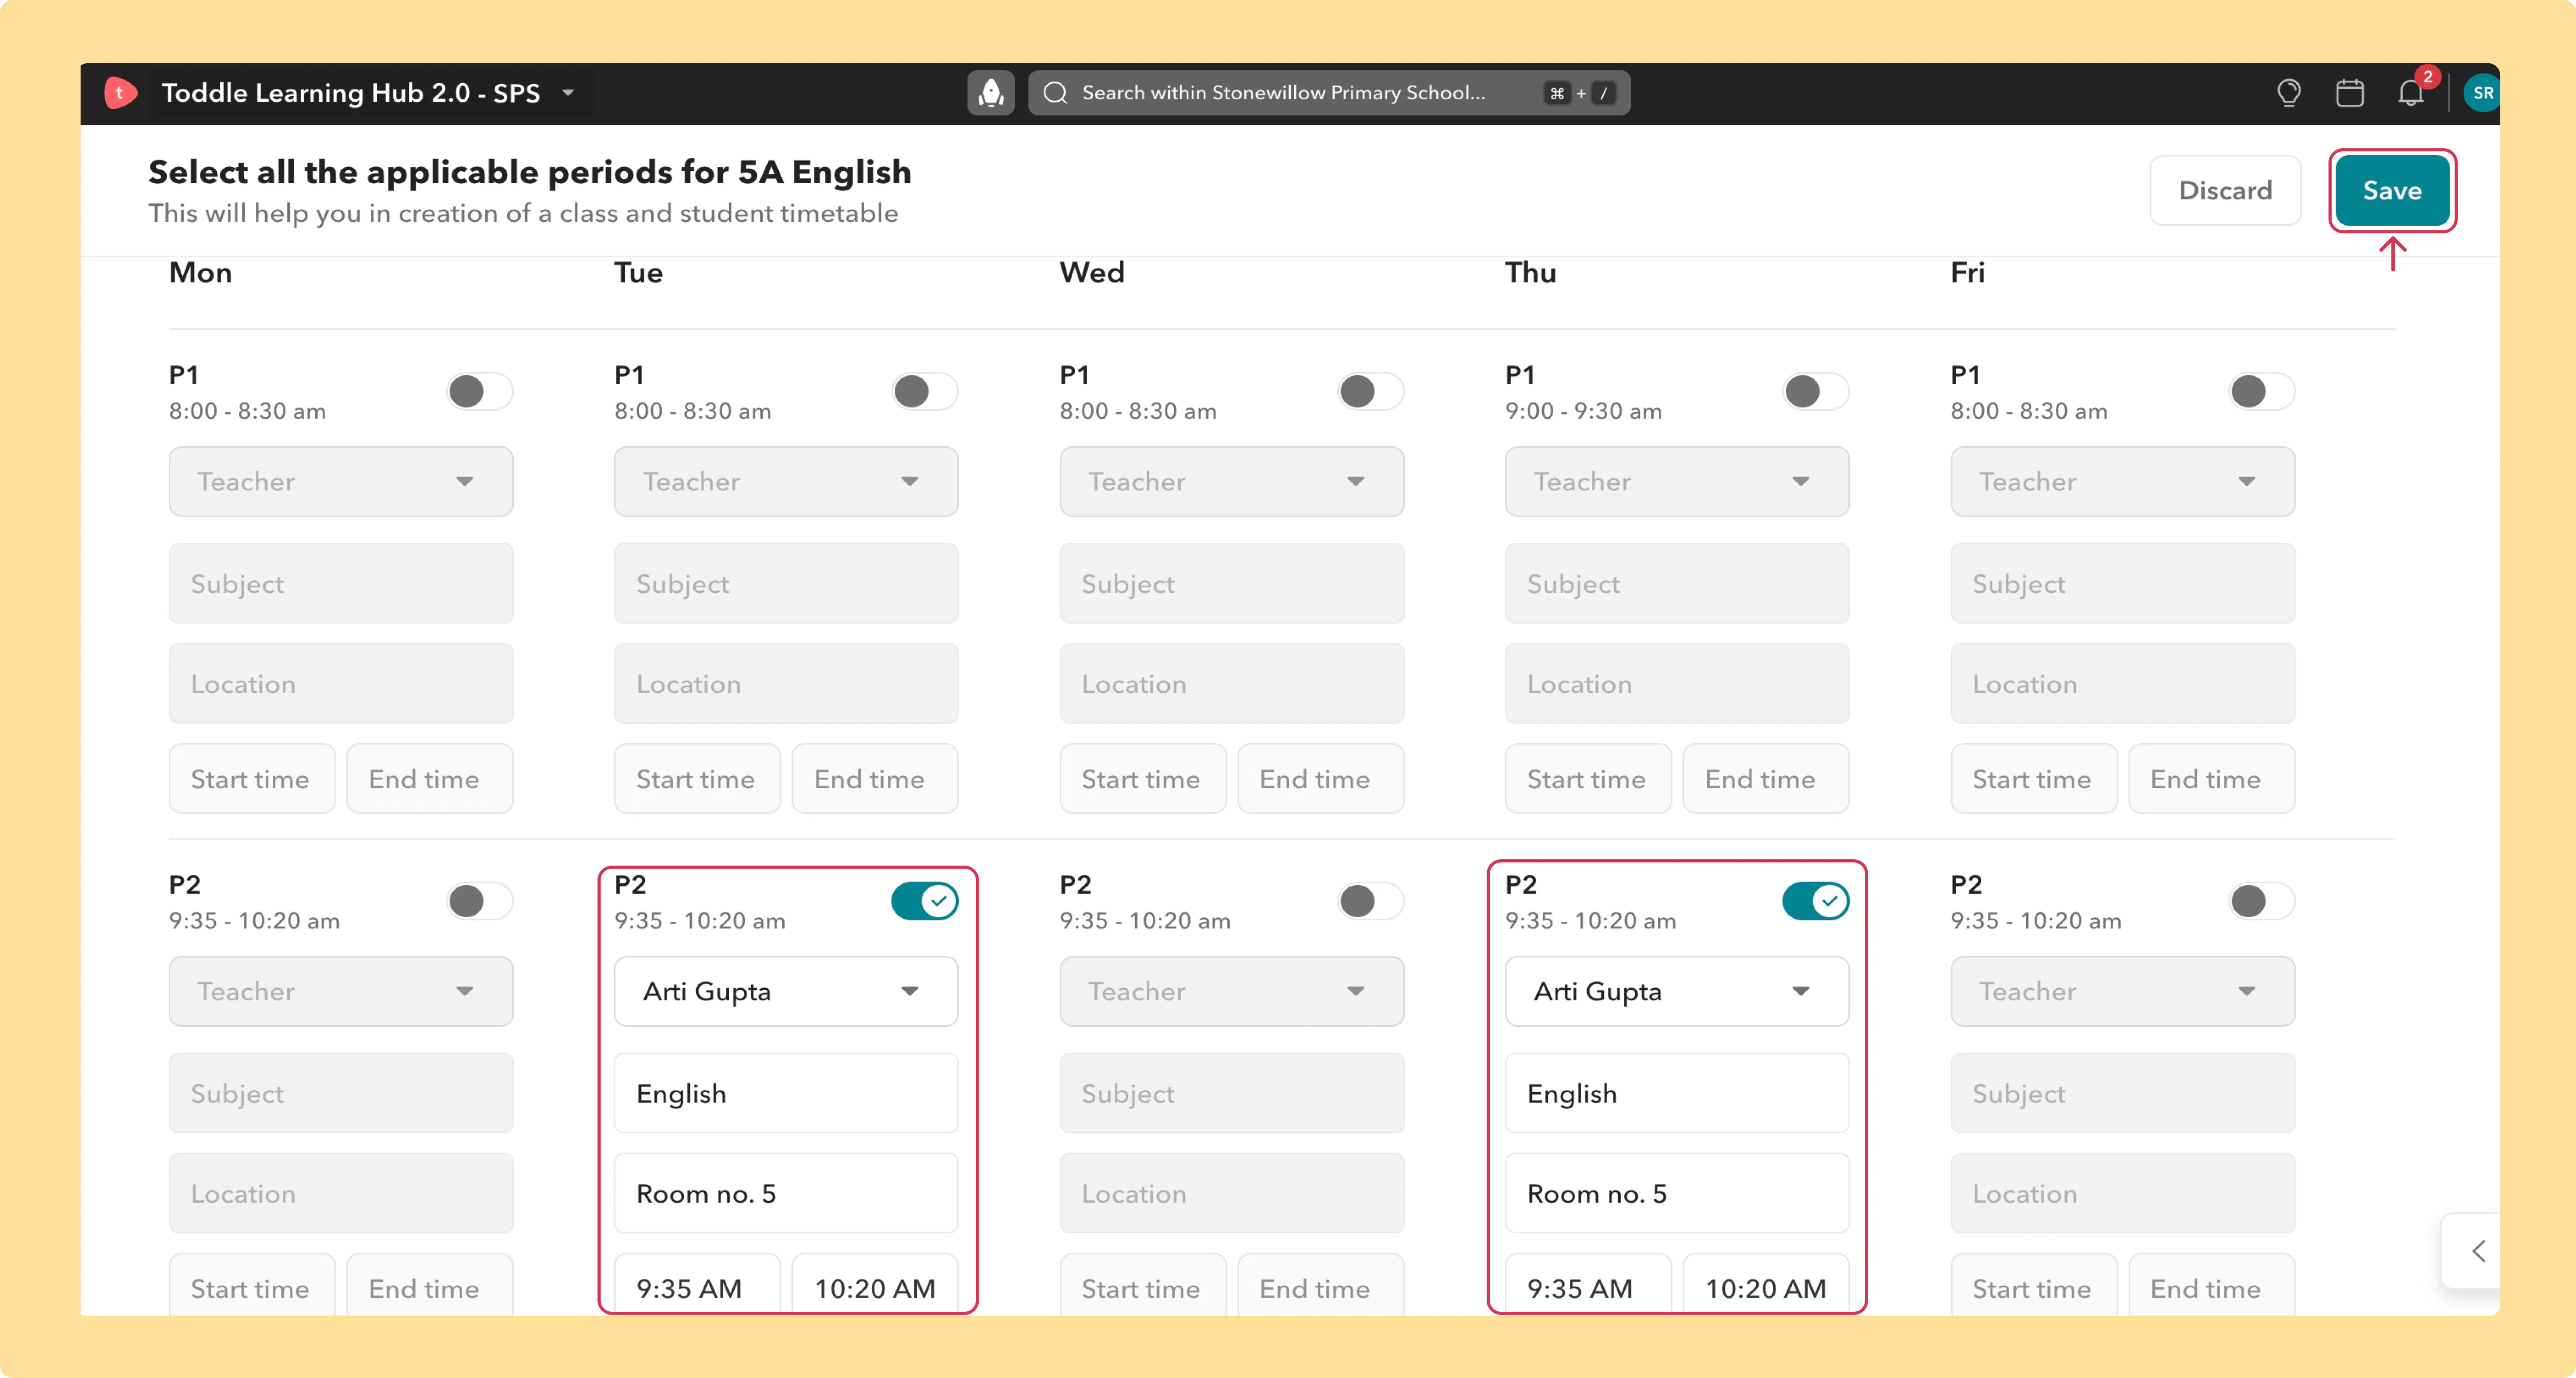Open the SR profile avatar

(2482, 93)
